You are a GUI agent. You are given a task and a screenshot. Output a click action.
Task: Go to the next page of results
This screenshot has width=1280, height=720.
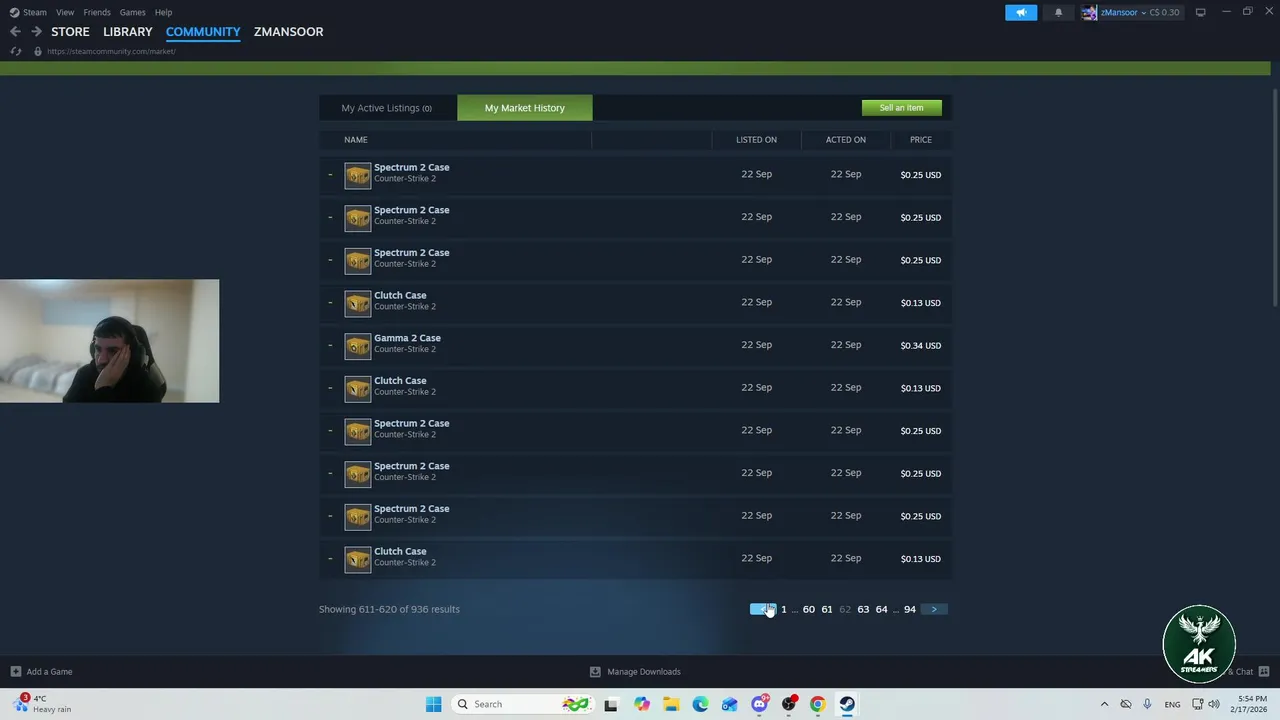(x=934, y=609)
